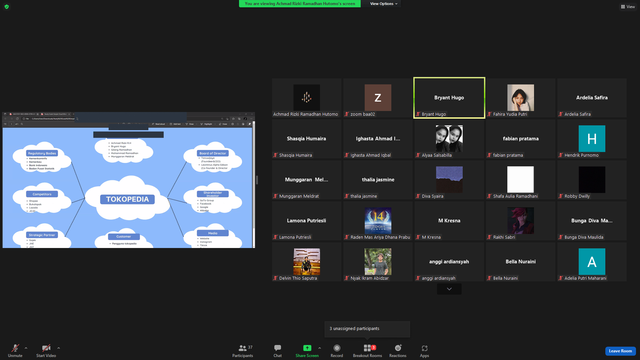Click the green Share Screen icon
This screenshot has width=640, height=360.
[307, 348]
